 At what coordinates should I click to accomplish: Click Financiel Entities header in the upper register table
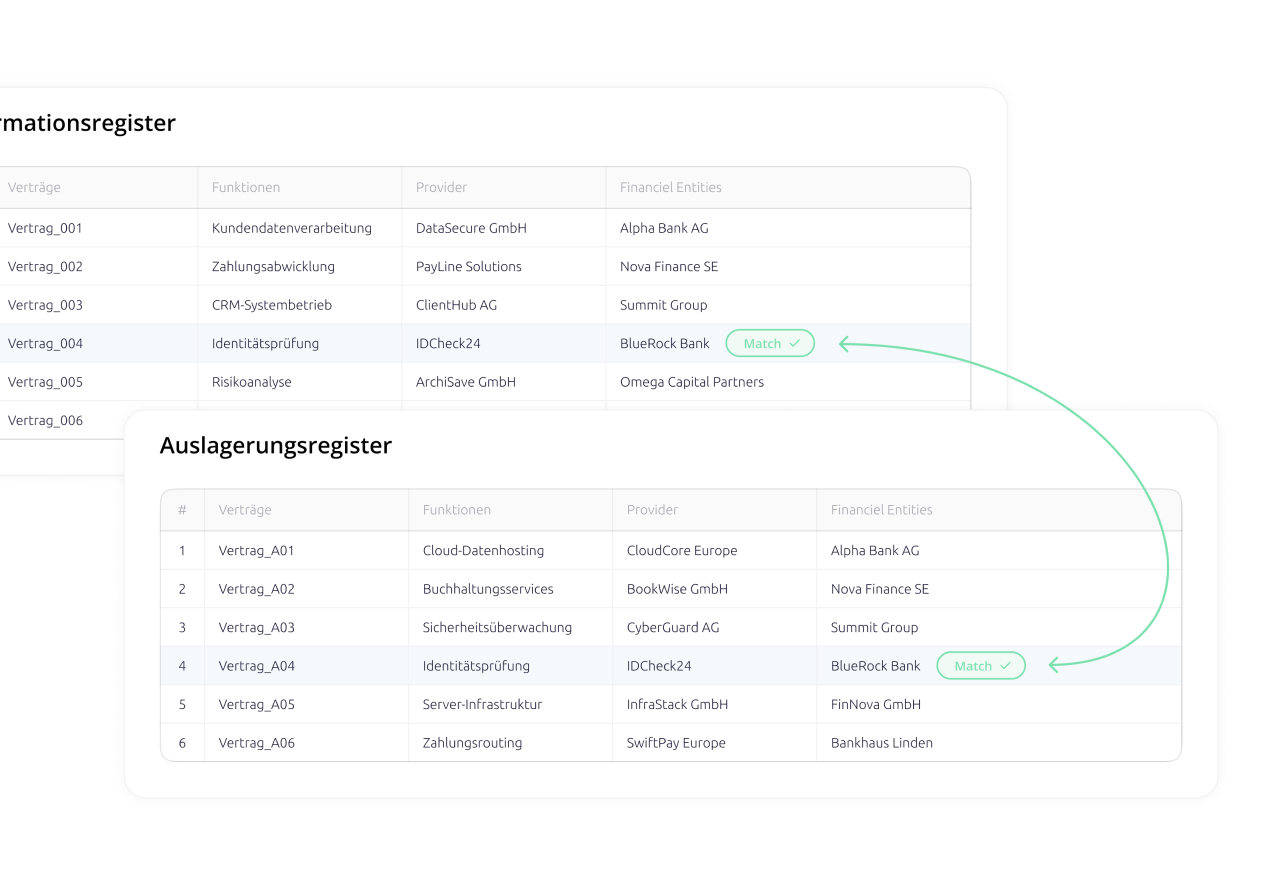click(671, 187)
